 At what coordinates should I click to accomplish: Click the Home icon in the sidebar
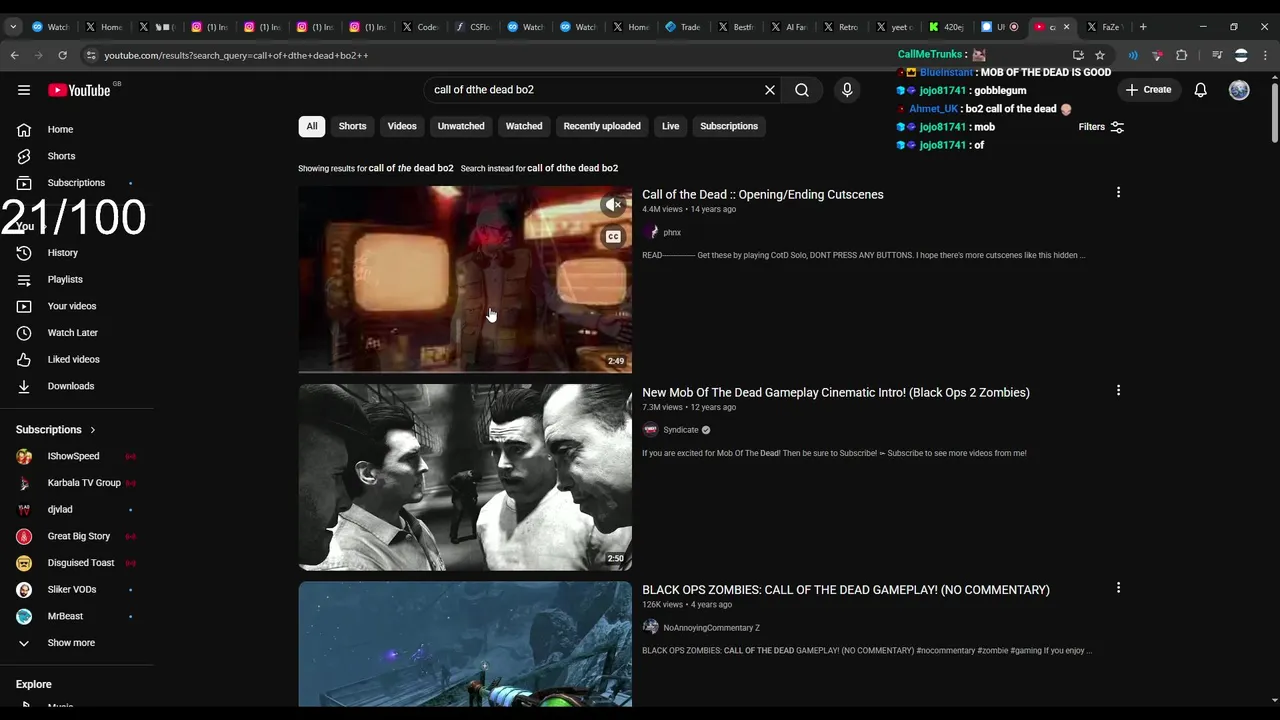click(24, 129)
